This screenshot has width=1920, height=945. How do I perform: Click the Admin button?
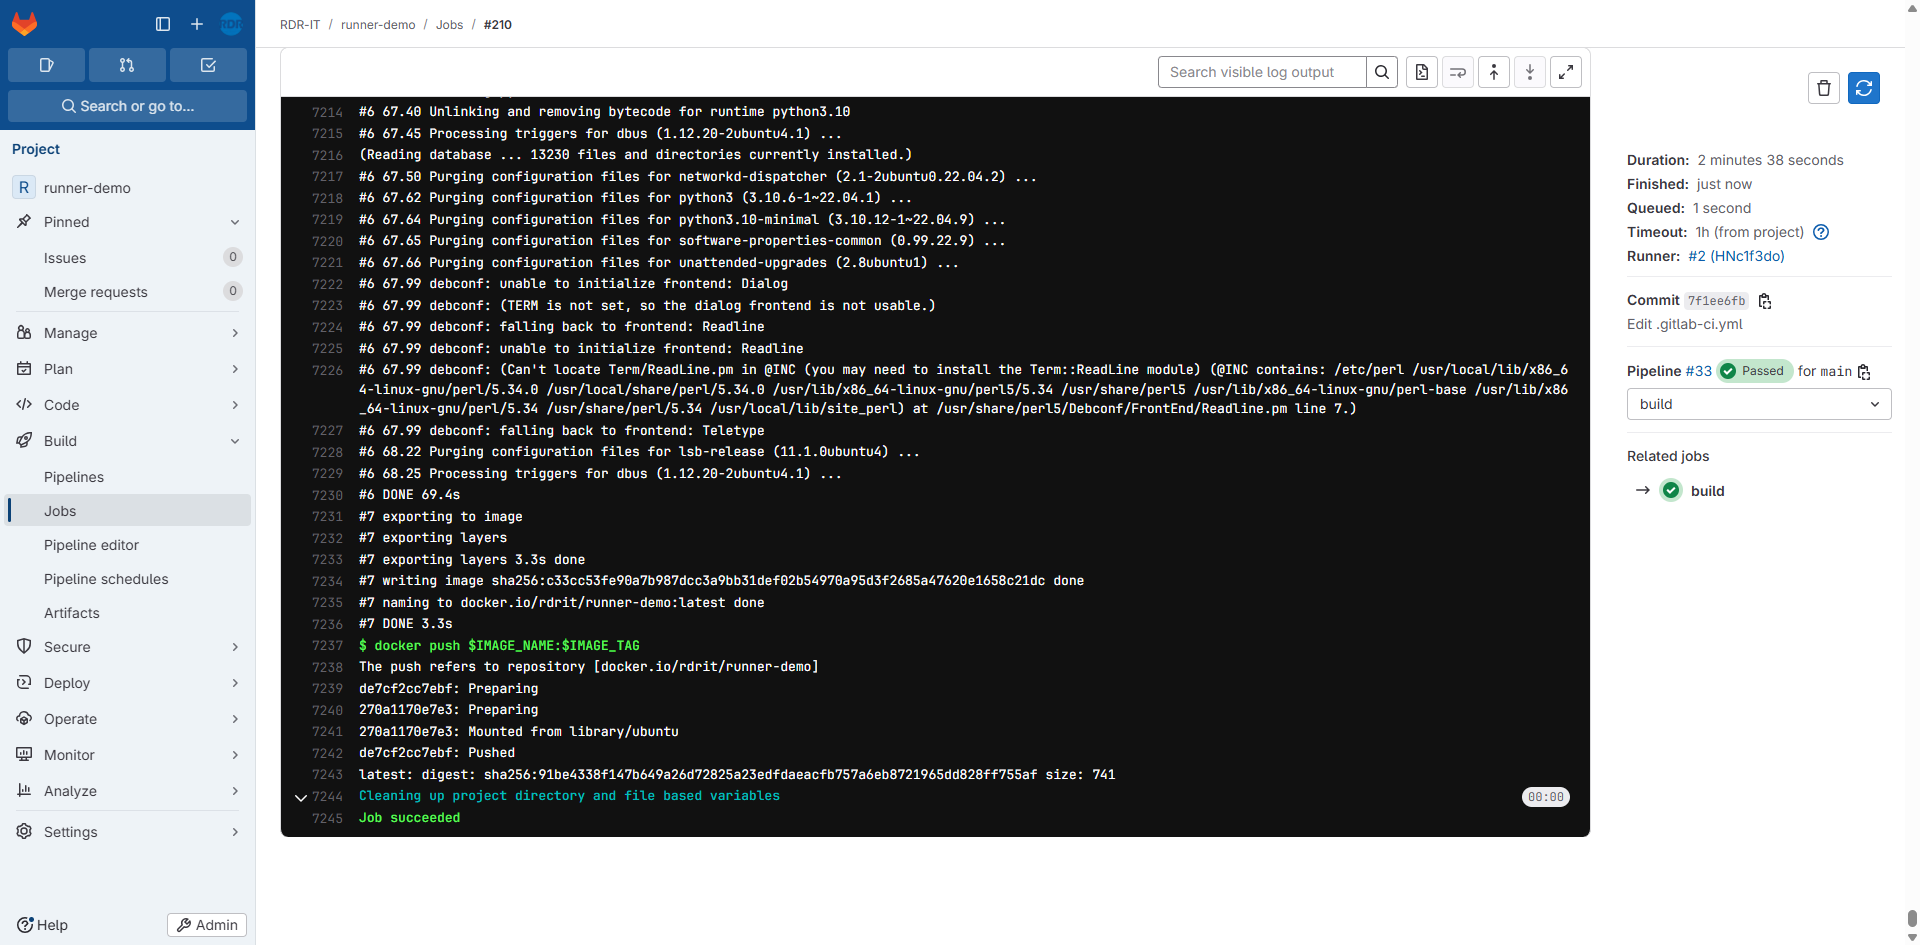[x=207, y=925]
